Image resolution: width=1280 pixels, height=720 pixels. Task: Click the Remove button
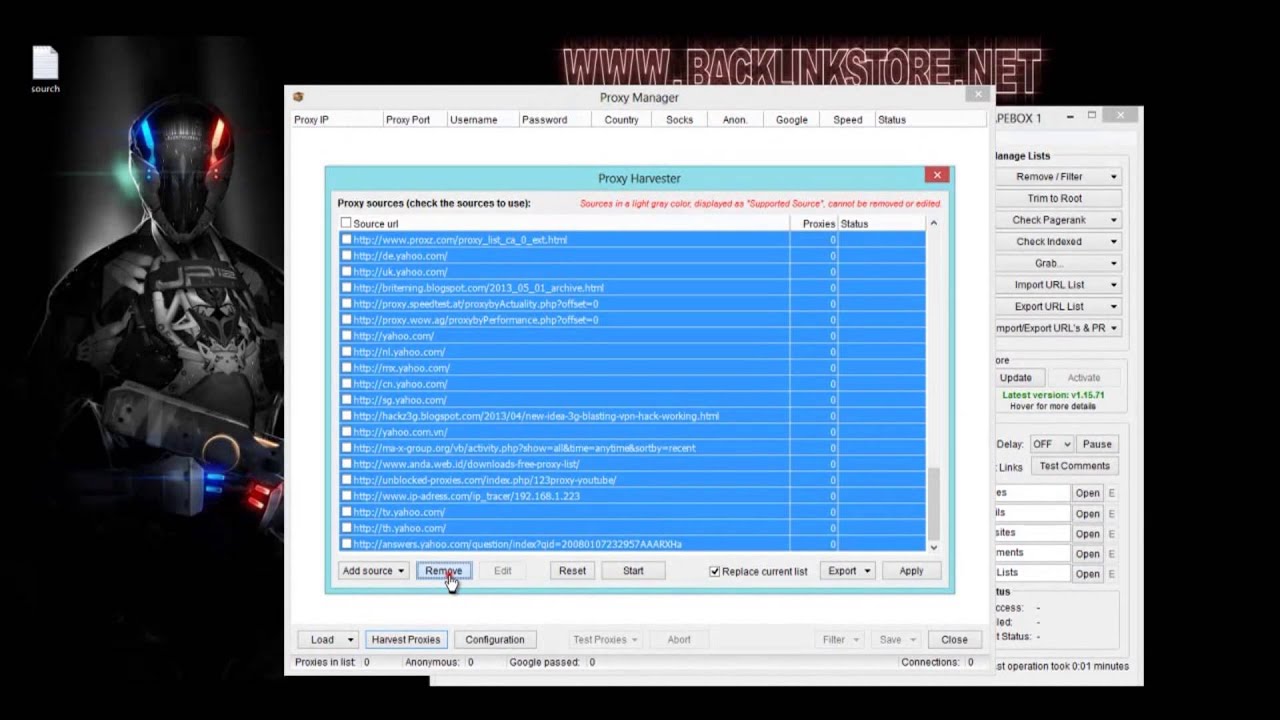(443, 571)
